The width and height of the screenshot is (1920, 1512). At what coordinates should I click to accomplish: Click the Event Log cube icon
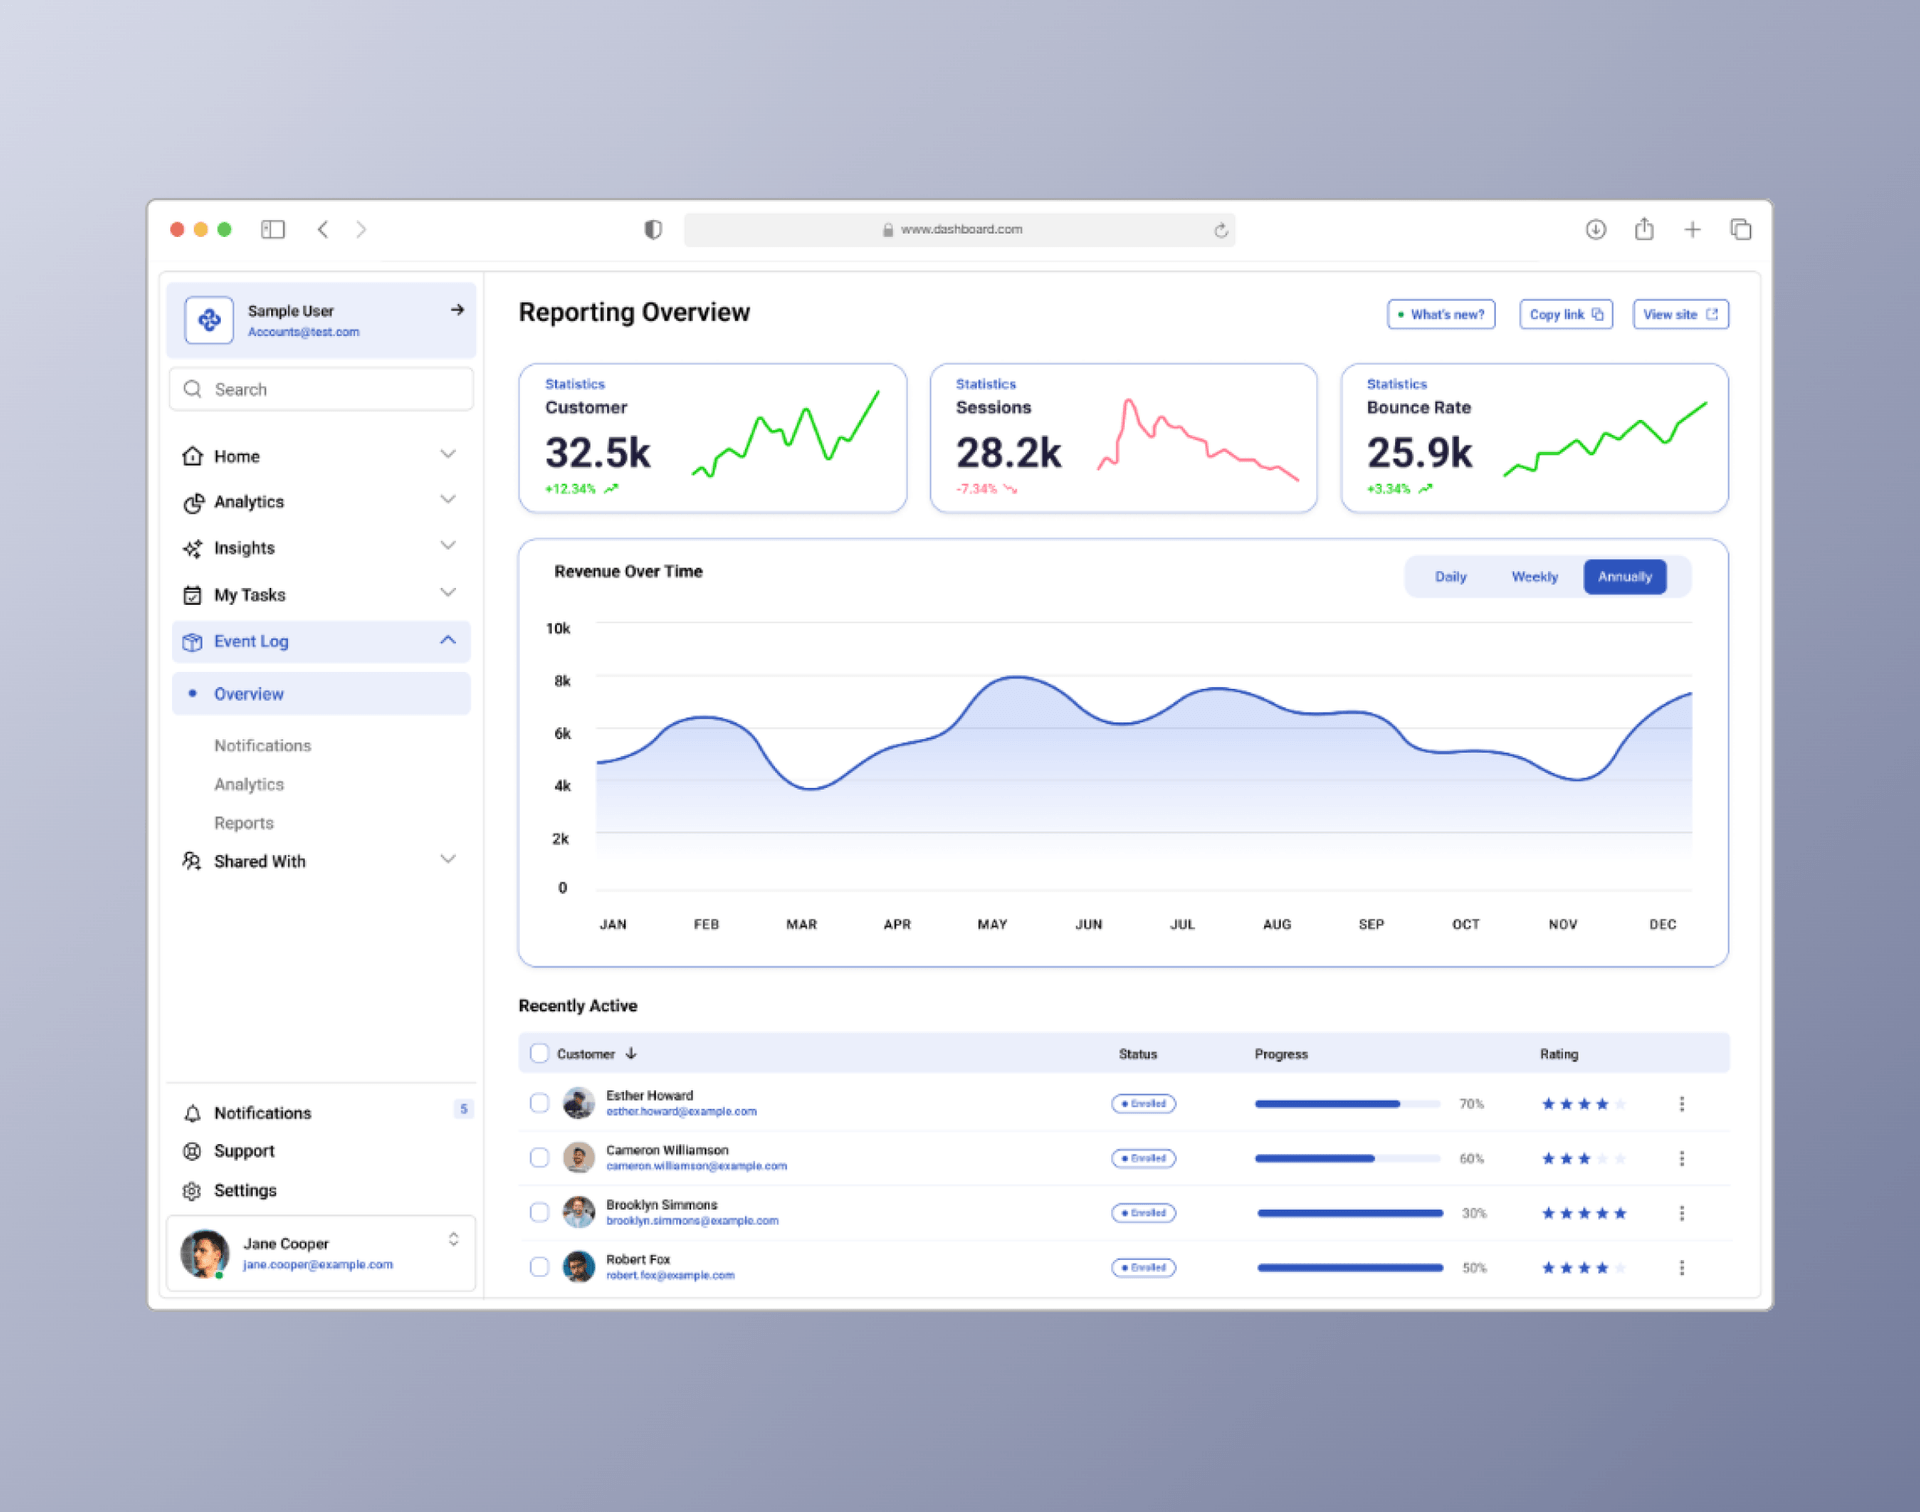click(193, 641)
